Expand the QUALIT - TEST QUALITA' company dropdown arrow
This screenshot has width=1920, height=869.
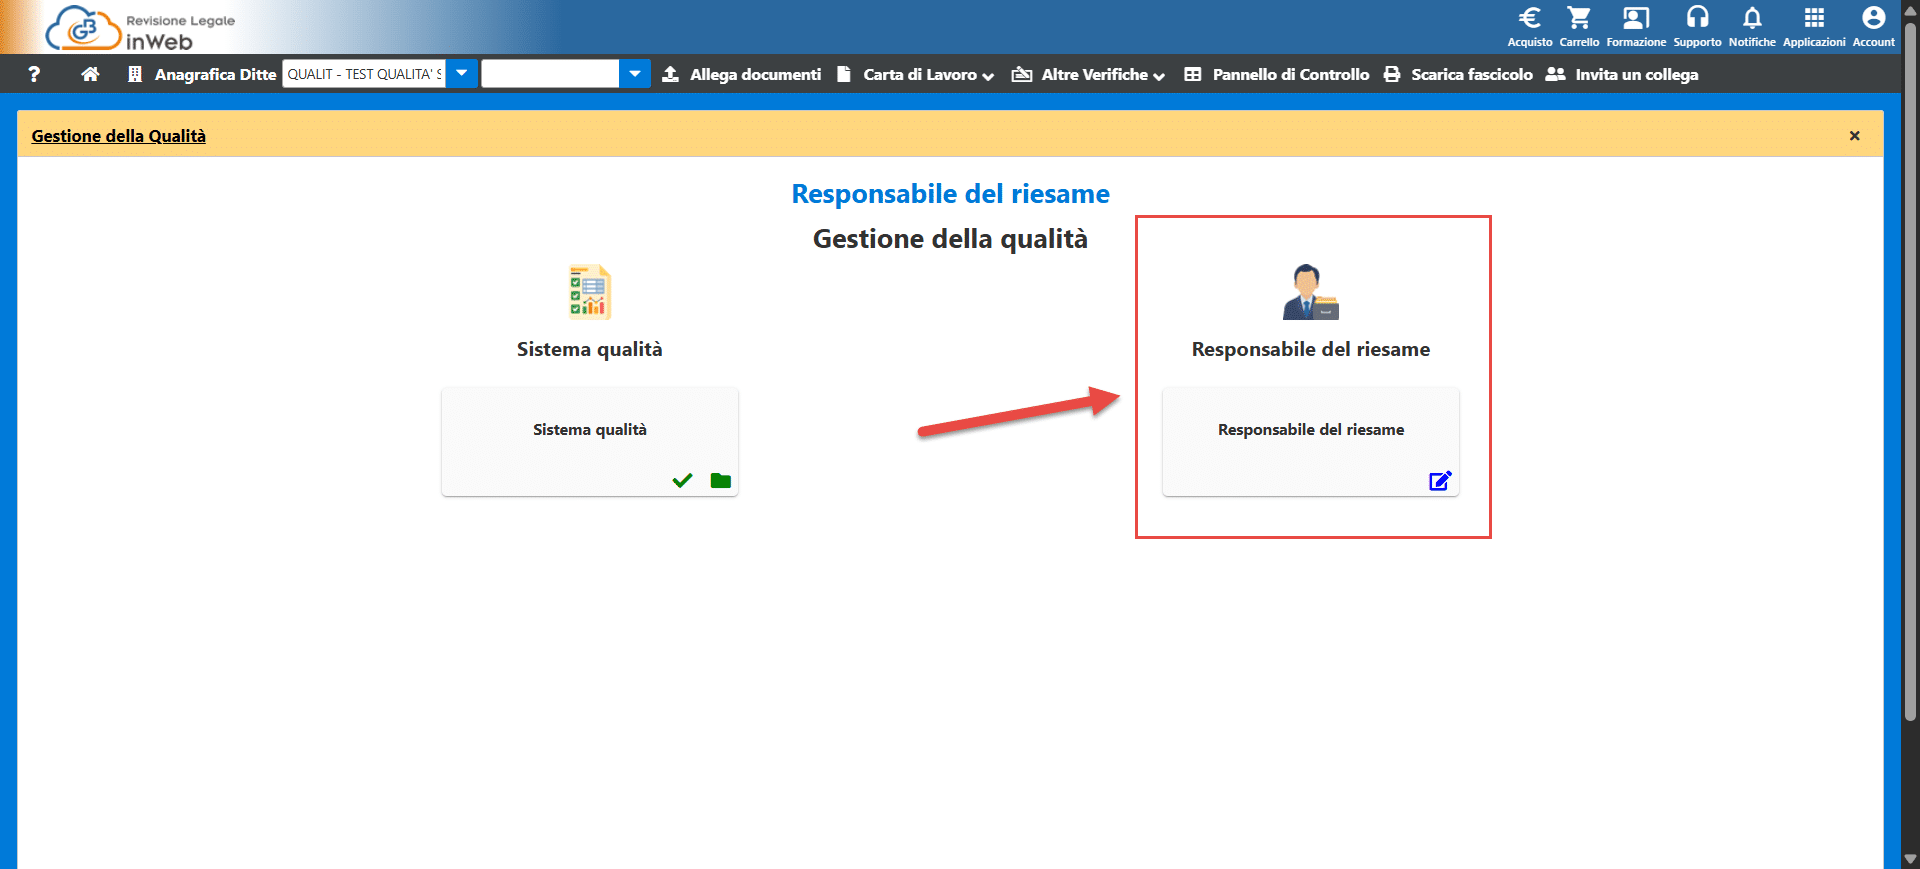(x=462, y=74)
